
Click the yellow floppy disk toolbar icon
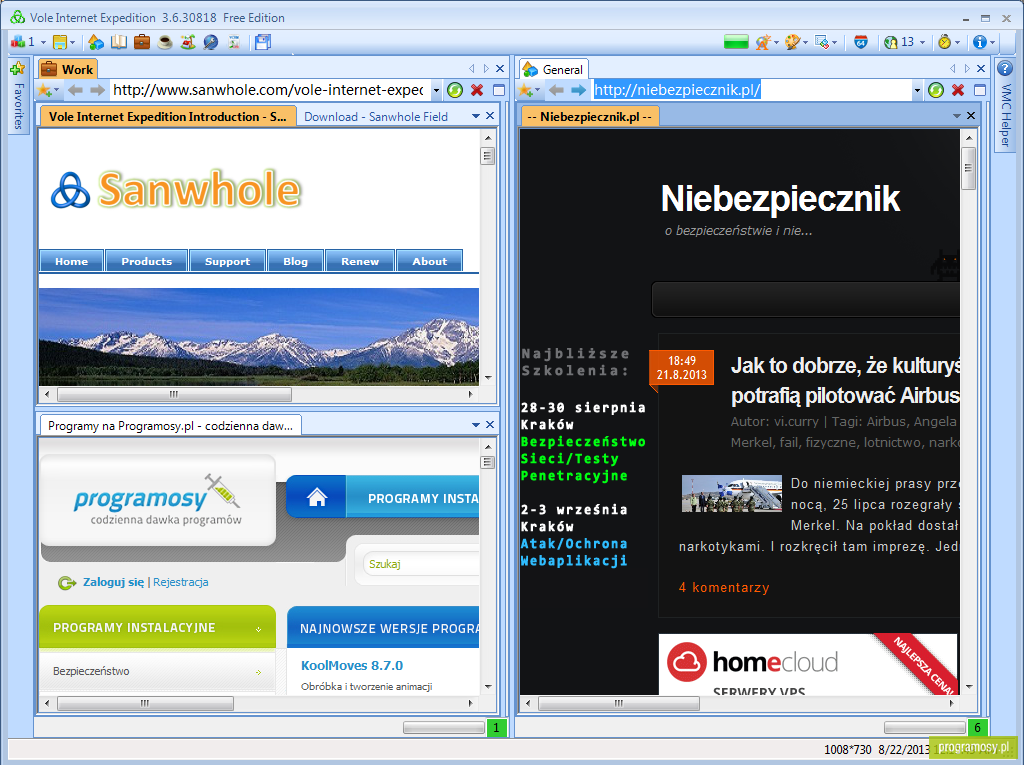(x=60, y=42)
